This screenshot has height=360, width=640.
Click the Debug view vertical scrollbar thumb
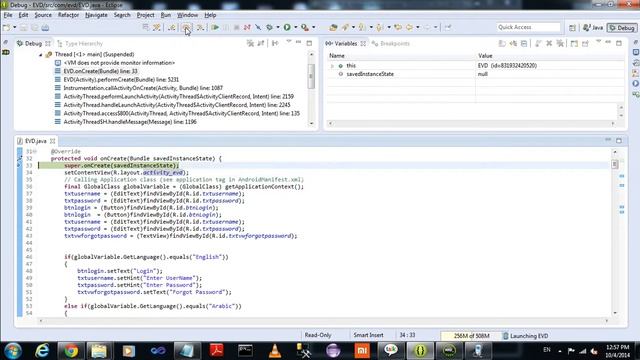[311, 76]
